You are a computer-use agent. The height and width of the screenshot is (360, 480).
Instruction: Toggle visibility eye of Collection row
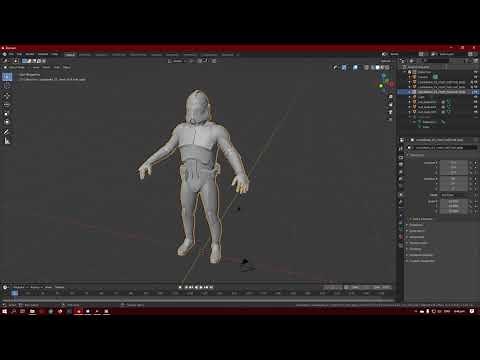coord(476,72)
